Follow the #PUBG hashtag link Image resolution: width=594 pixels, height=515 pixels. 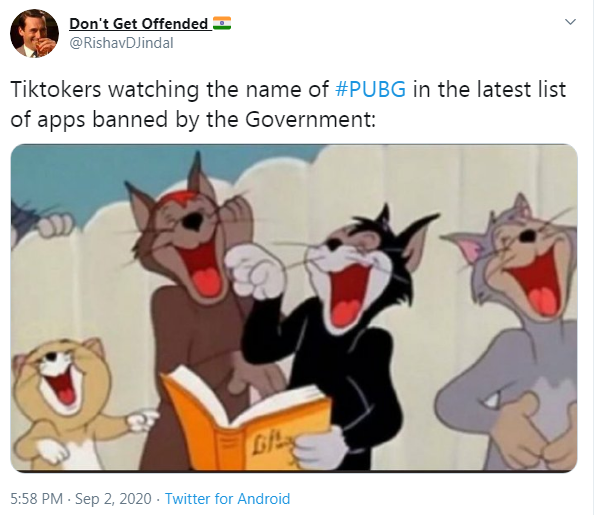(x=370, y=89)
